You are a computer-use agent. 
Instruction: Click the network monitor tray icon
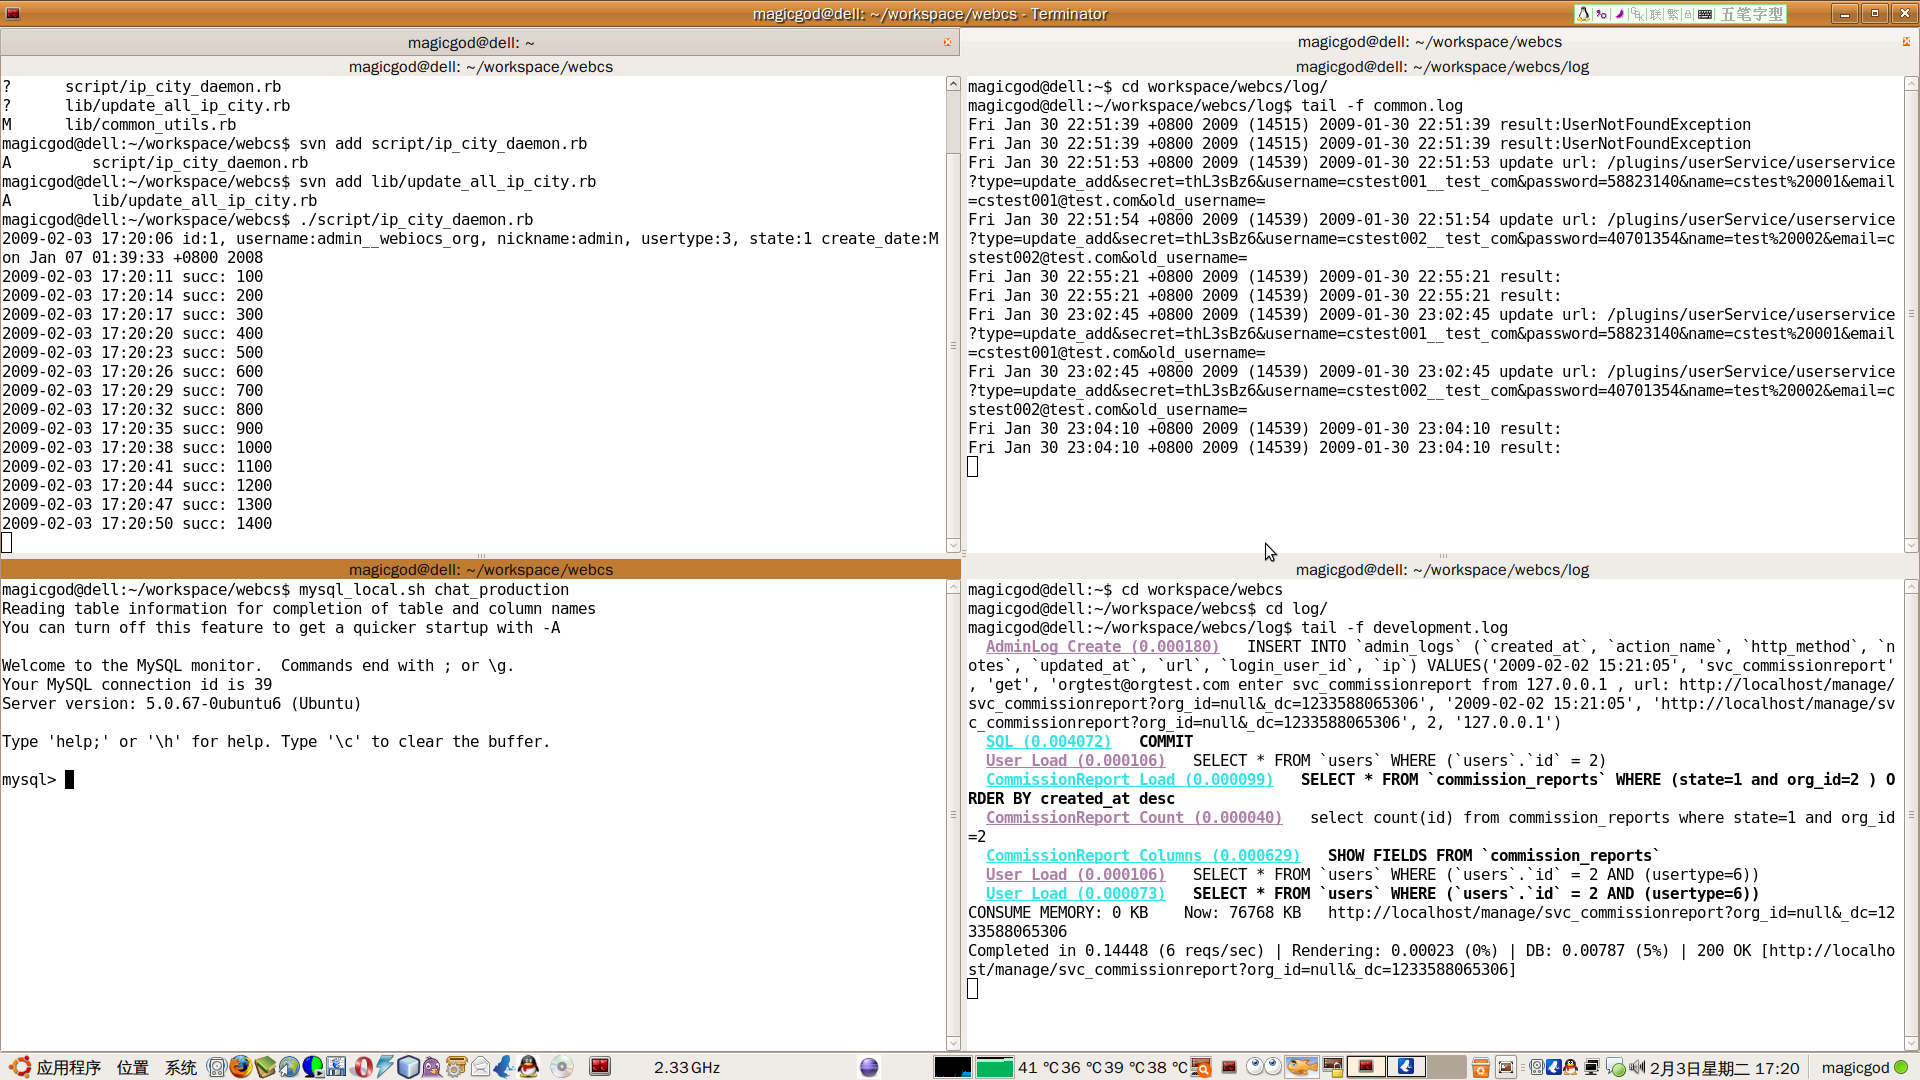click(x=1592, y=1067)
